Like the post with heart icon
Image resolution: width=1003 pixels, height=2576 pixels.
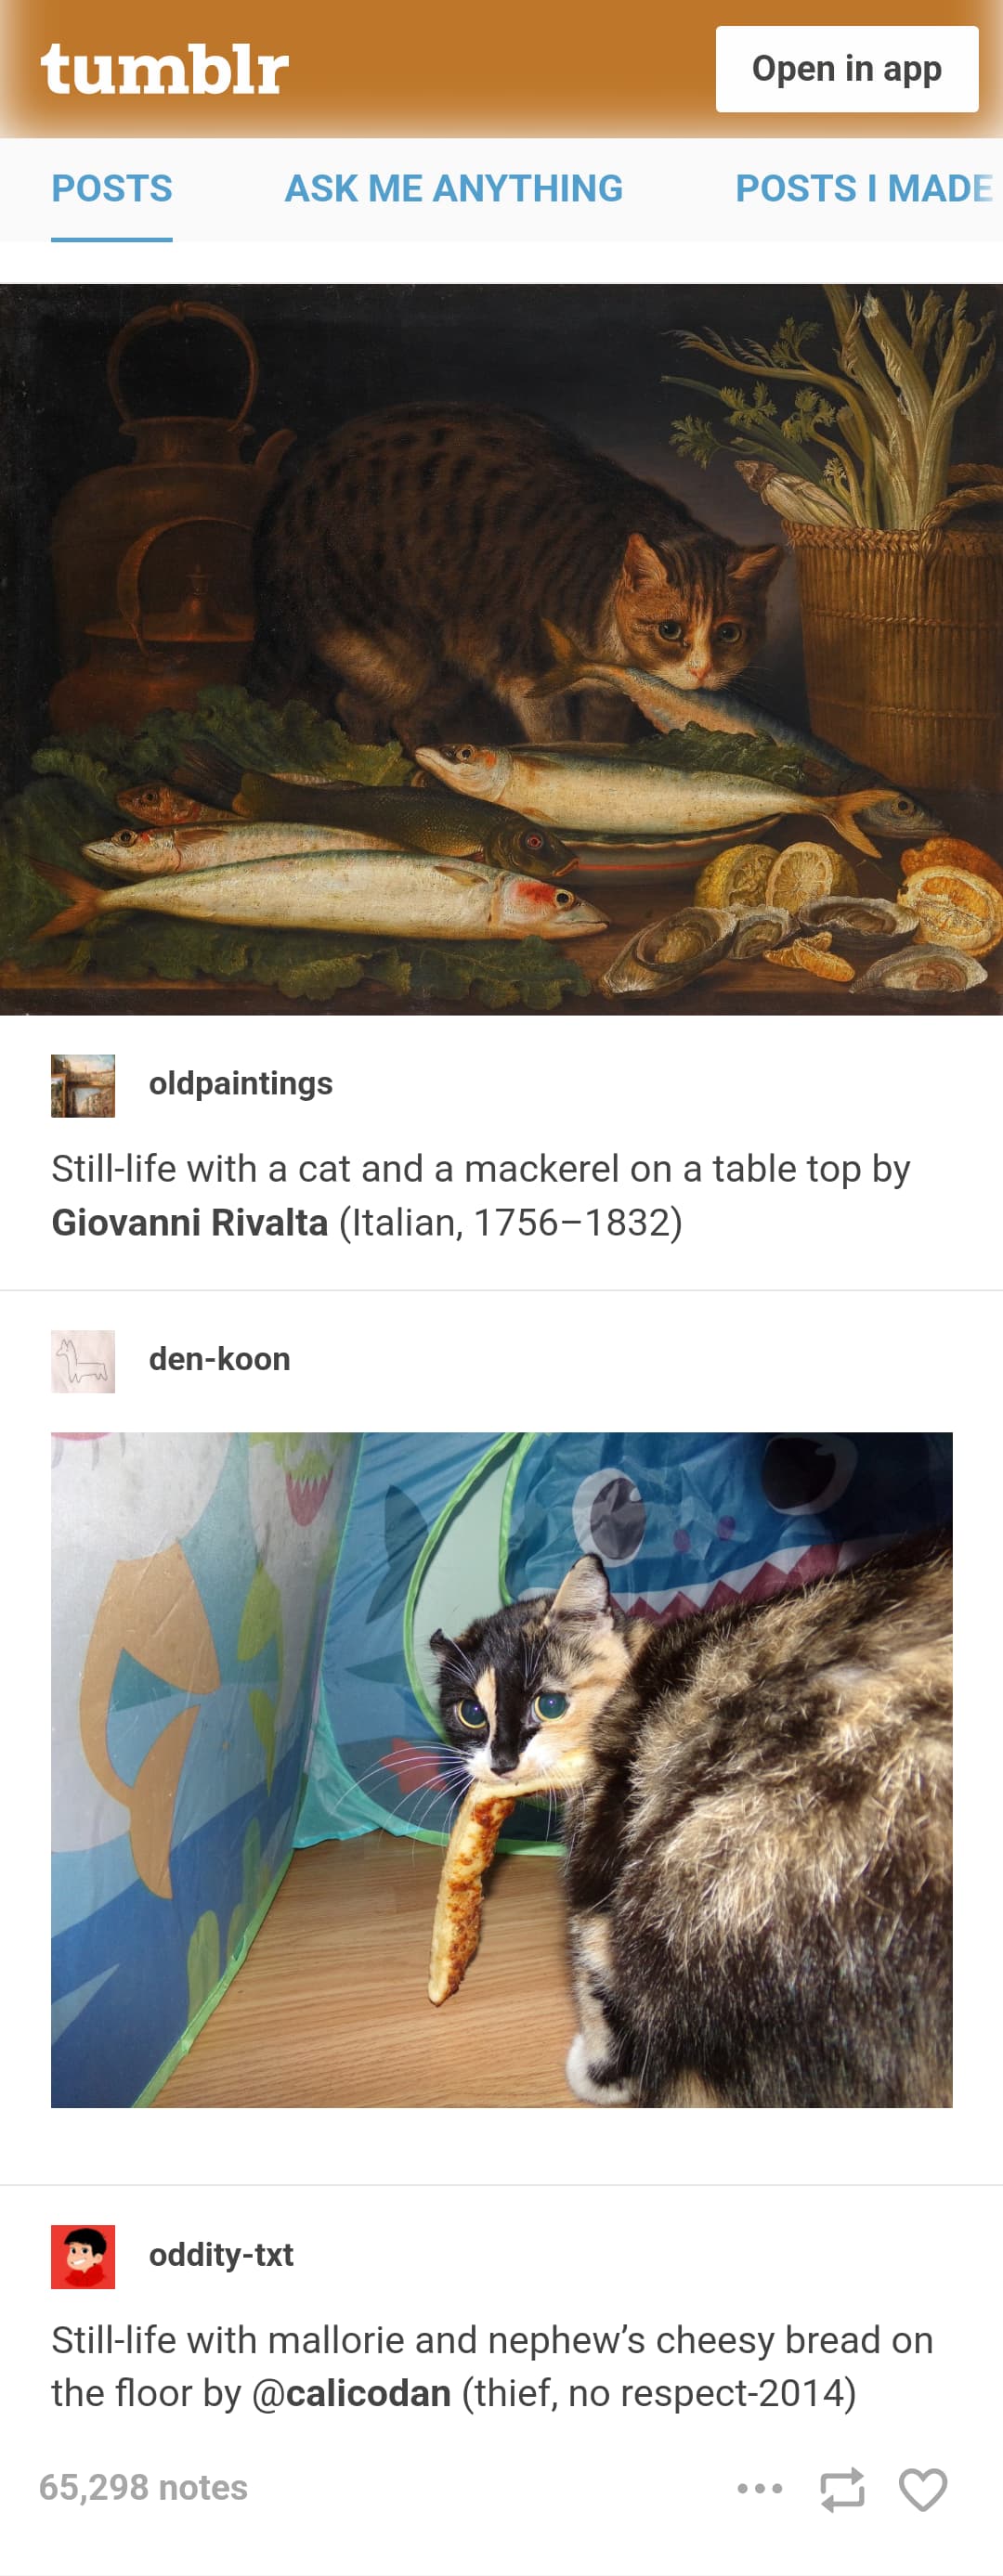click(923, 2489)
